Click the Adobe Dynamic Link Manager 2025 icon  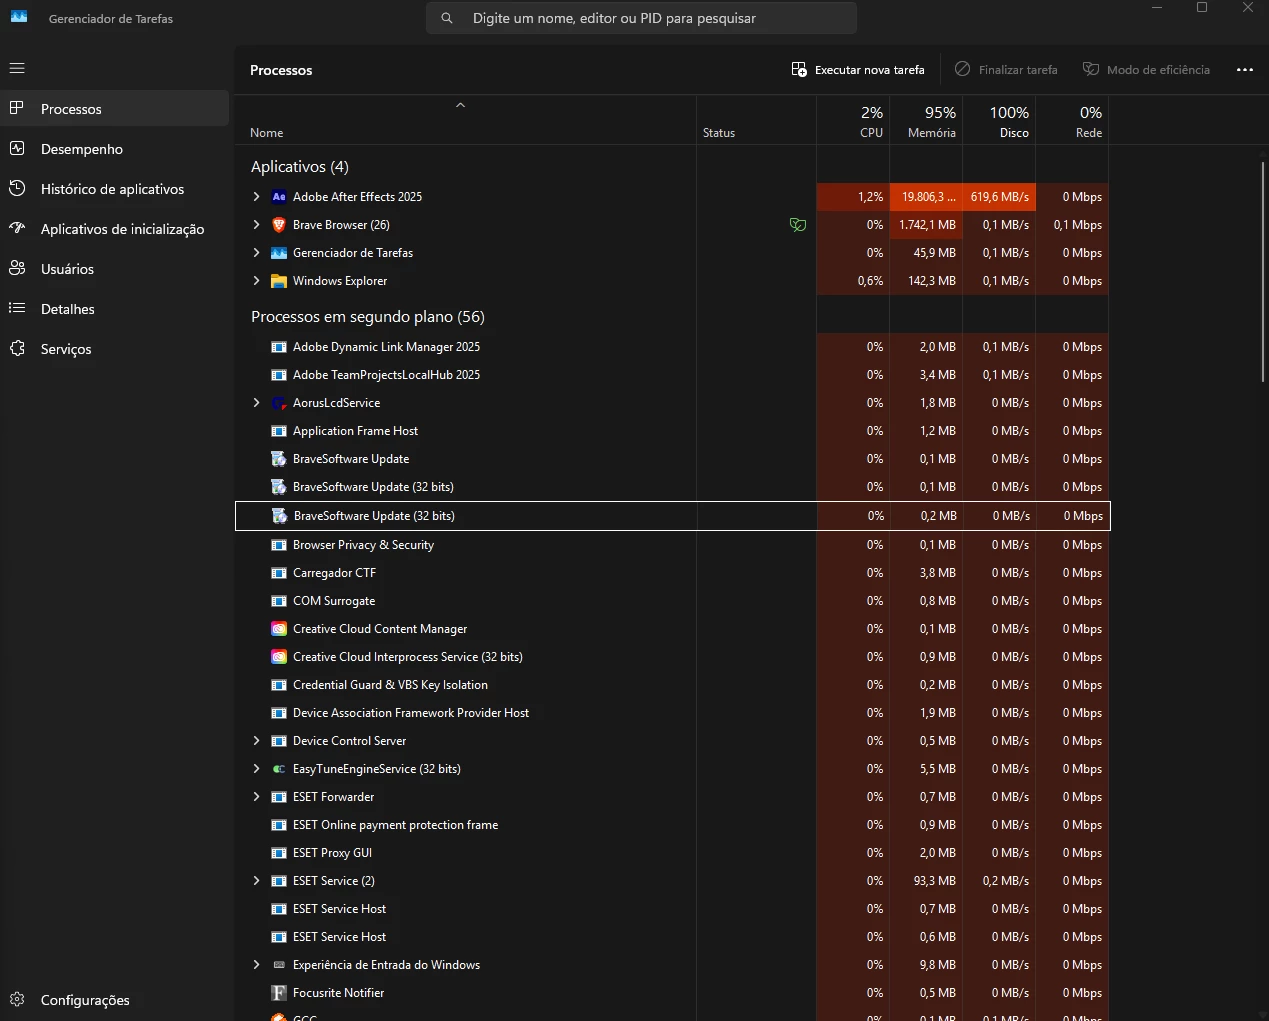click(x=279, y=347)
